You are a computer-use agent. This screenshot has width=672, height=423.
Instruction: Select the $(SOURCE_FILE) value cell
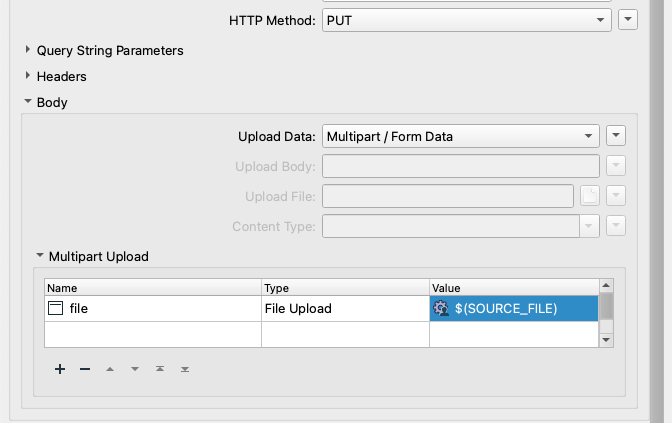(514, 309)
